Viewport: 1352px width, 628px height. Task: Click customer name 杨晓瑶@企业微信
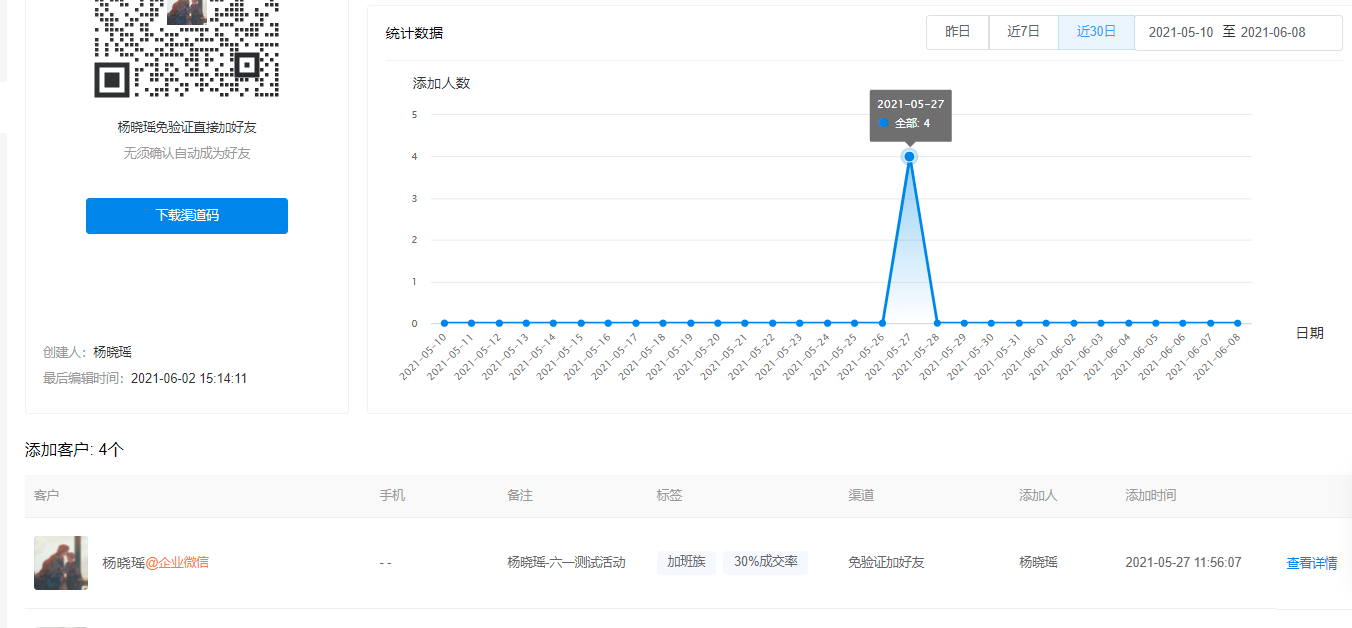pos(155,563)
